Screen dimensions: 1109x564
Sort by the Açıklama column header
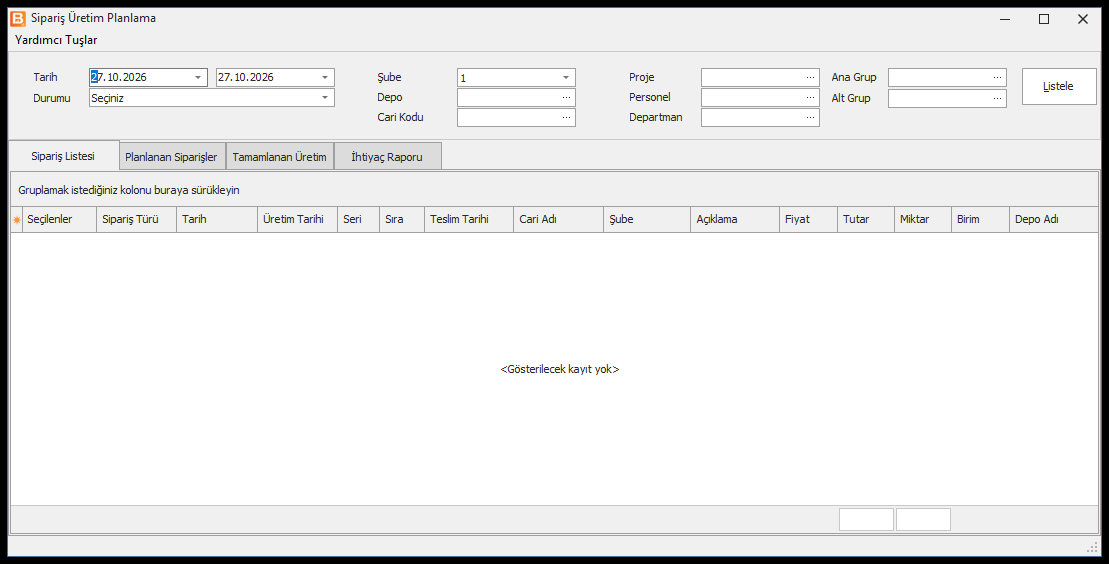click(735, 219)
